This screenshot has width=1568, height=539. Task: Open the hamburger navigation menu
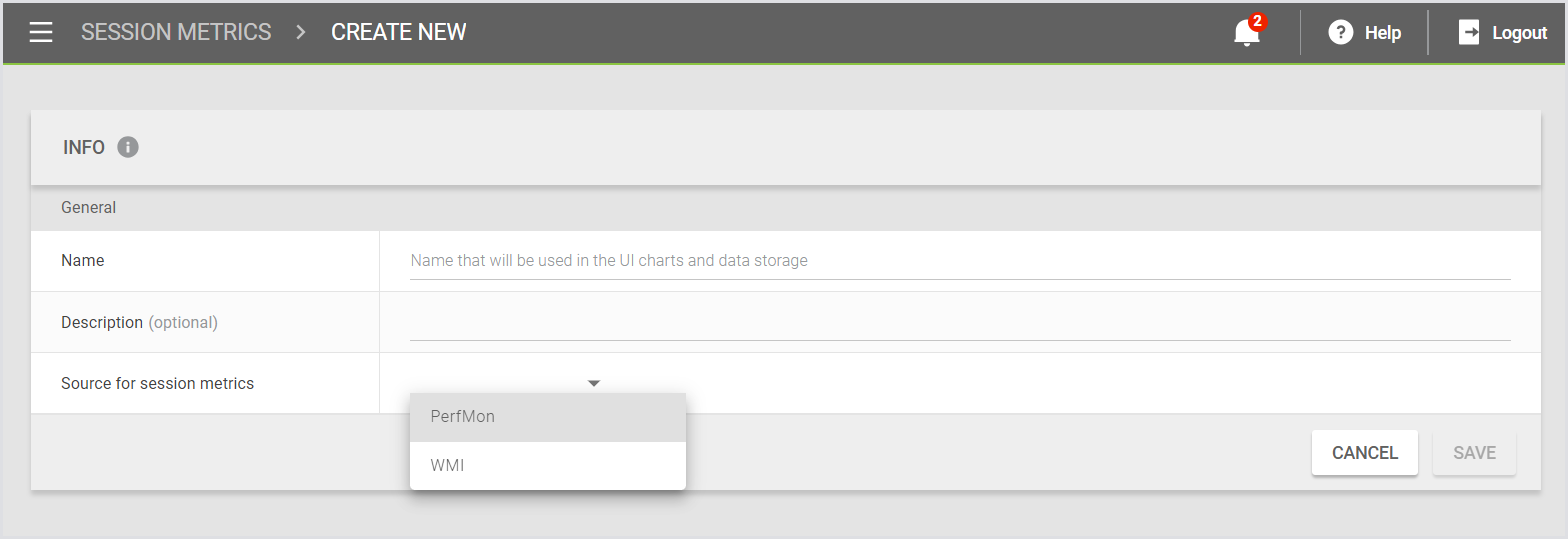pos(41,32)
